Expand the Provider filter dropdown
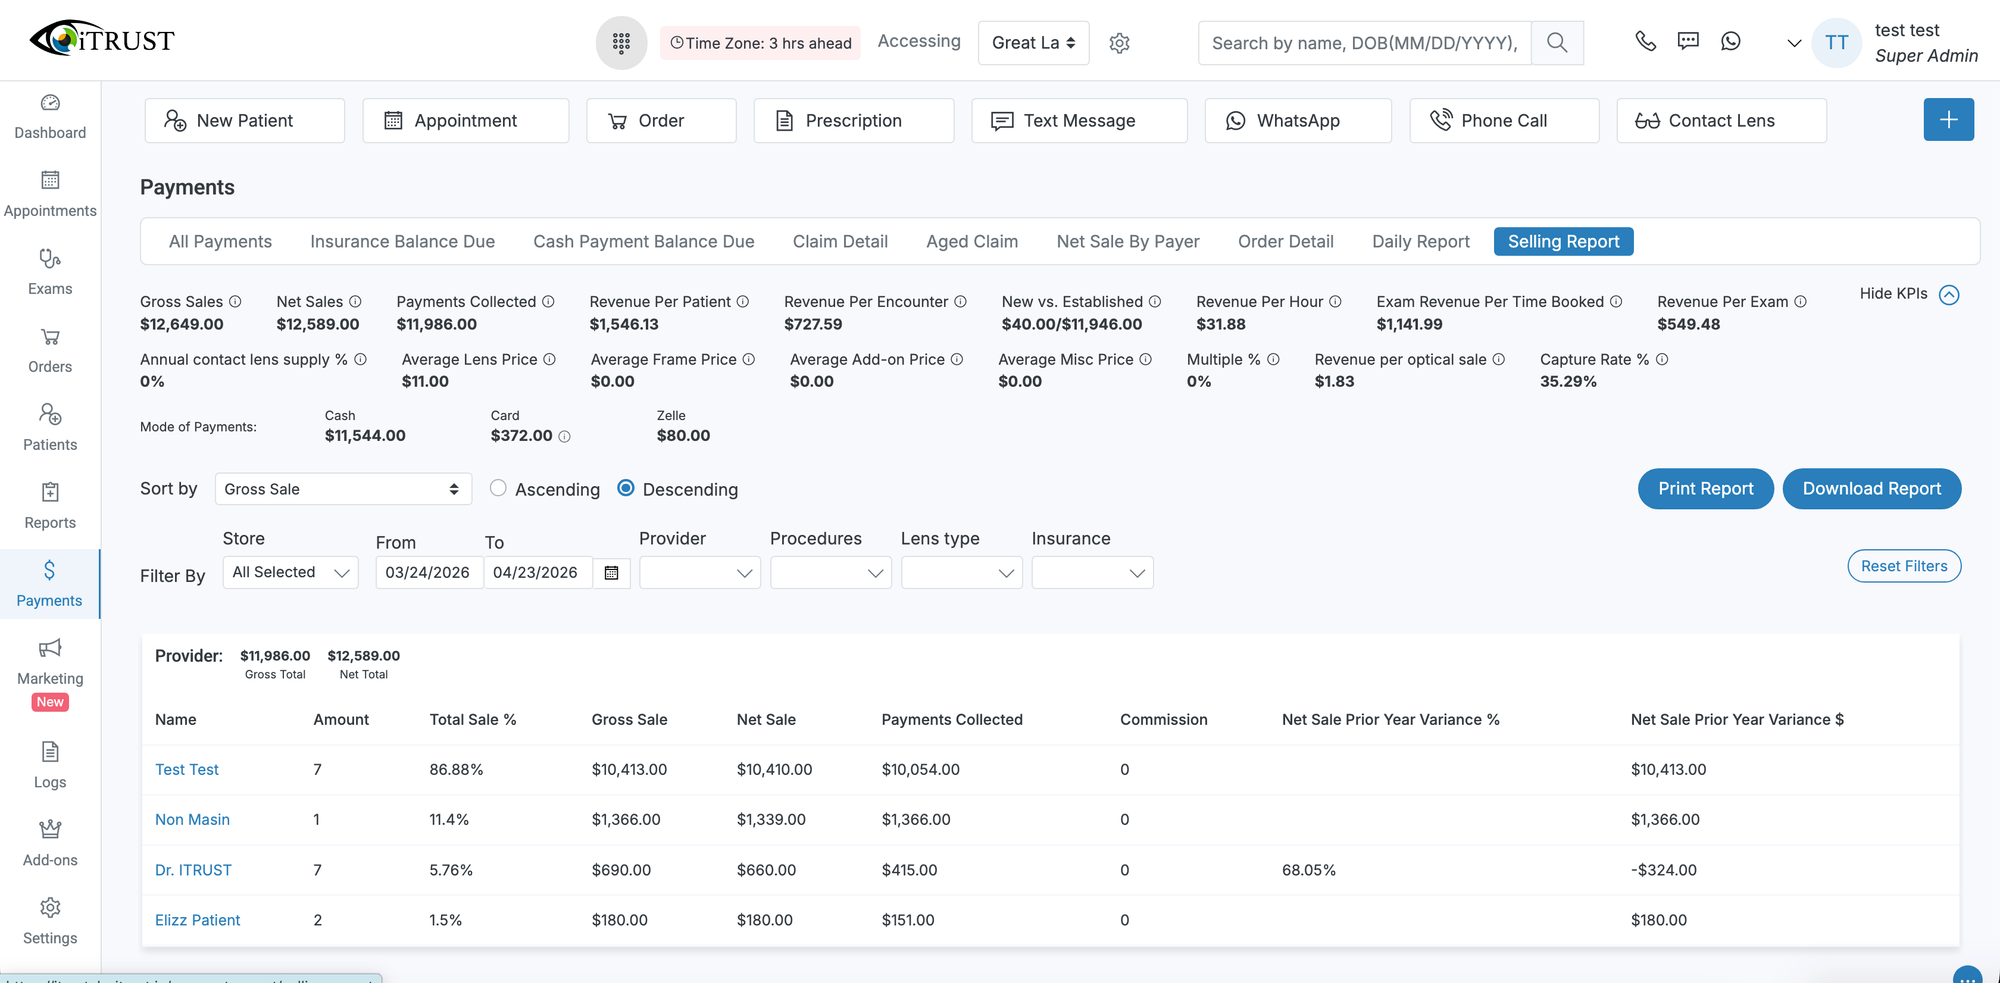Viewport: 2000px width, 983px height. click(x=699, y=573)
